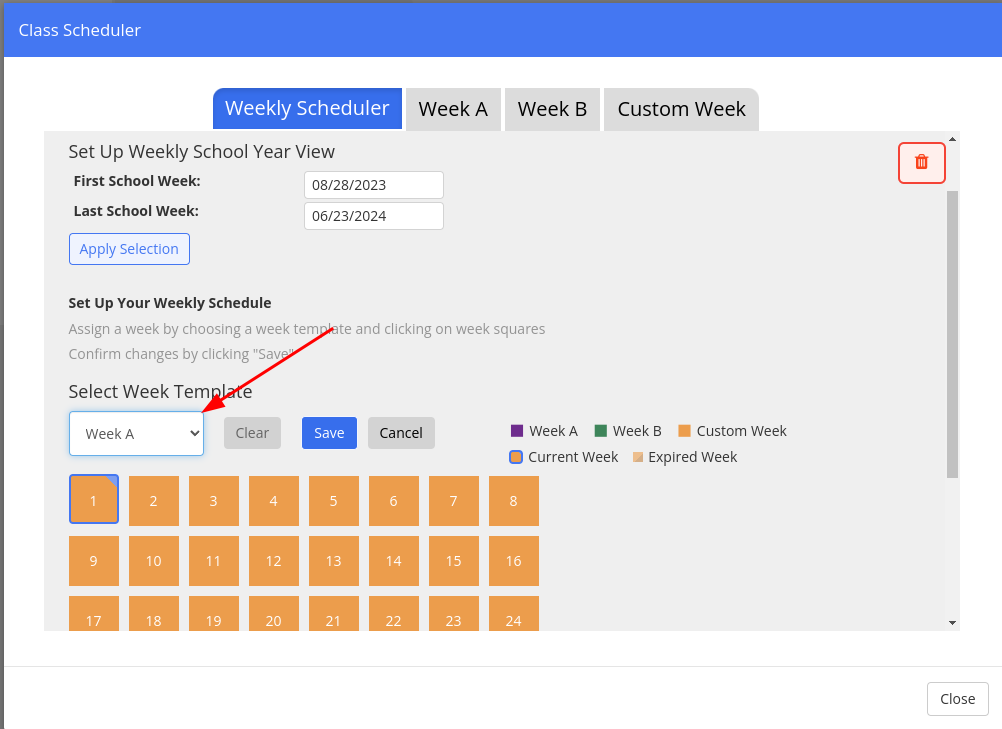Viewport: 1002px width, 729px height.
Task: Cancel the weekly schedule changes
Action: pyautogui.click(x=401, y=433)
